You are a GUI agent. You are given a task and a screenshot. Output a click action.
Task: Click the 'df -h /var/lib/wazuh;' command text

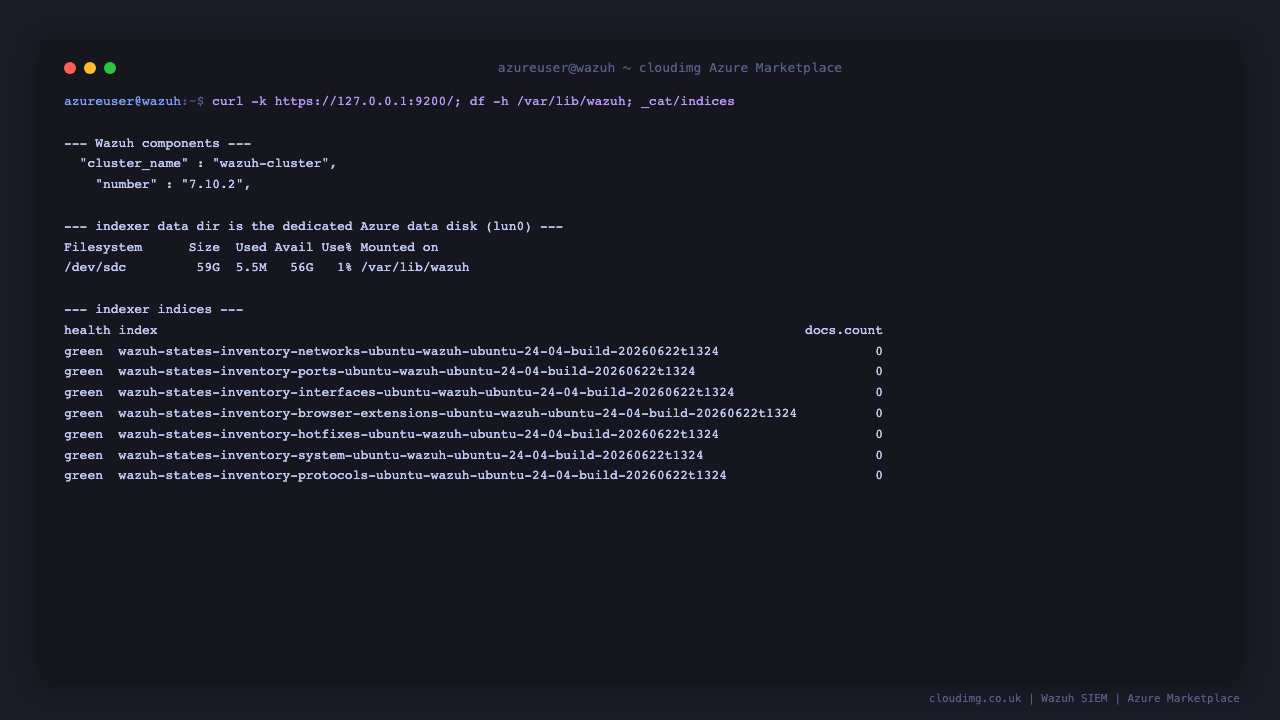pos(552,102)
